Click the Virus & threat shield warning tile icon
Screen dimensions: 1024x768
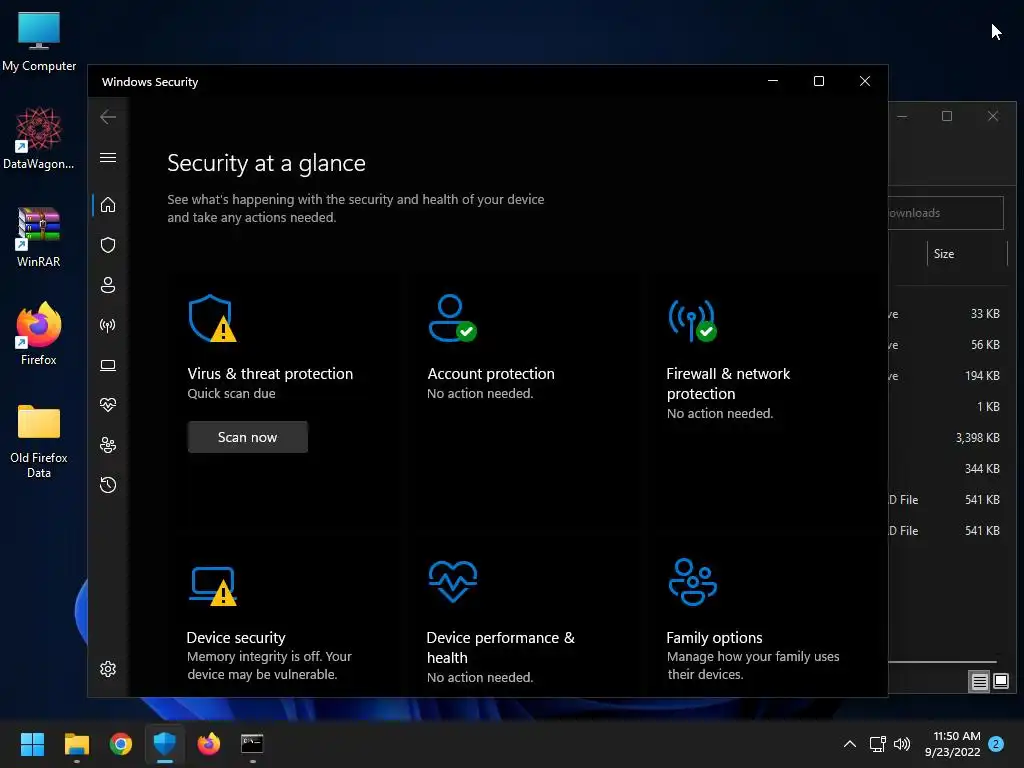tap(212, 318)
